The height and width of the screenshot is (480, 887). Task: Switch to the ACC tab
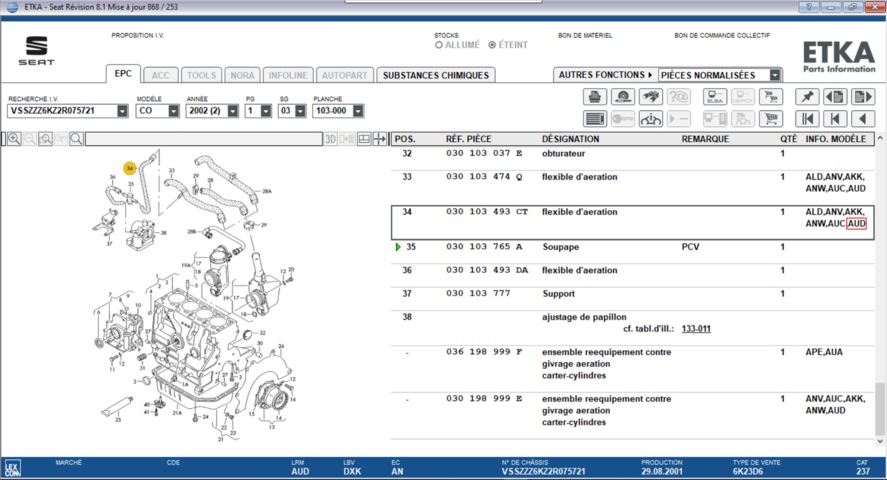[x=160, y=75]
